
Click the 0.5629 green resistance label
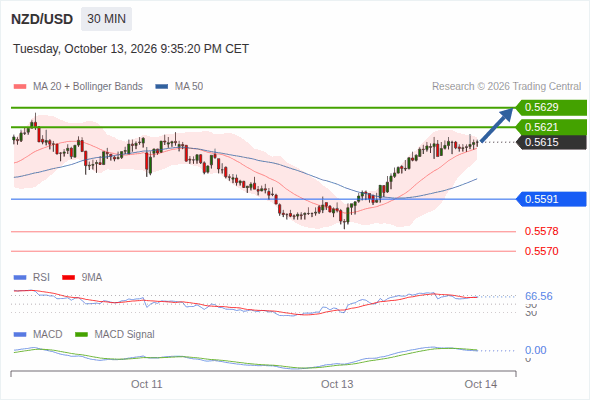pyautogui.click(x=551, y=108)
